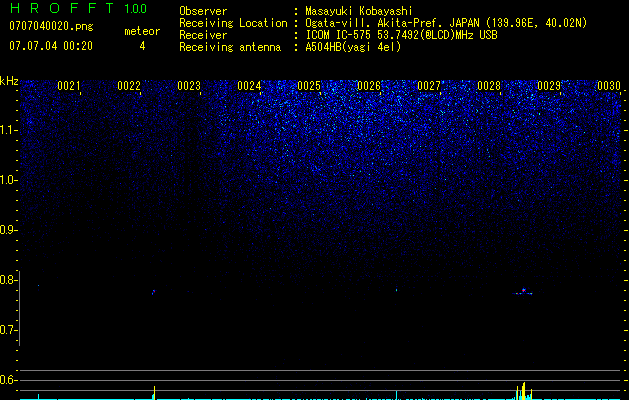Image resolution: width=629 pixels, height=400 pixels.
Task: Click the 0022 time marker
Action: tap(129, 86)
